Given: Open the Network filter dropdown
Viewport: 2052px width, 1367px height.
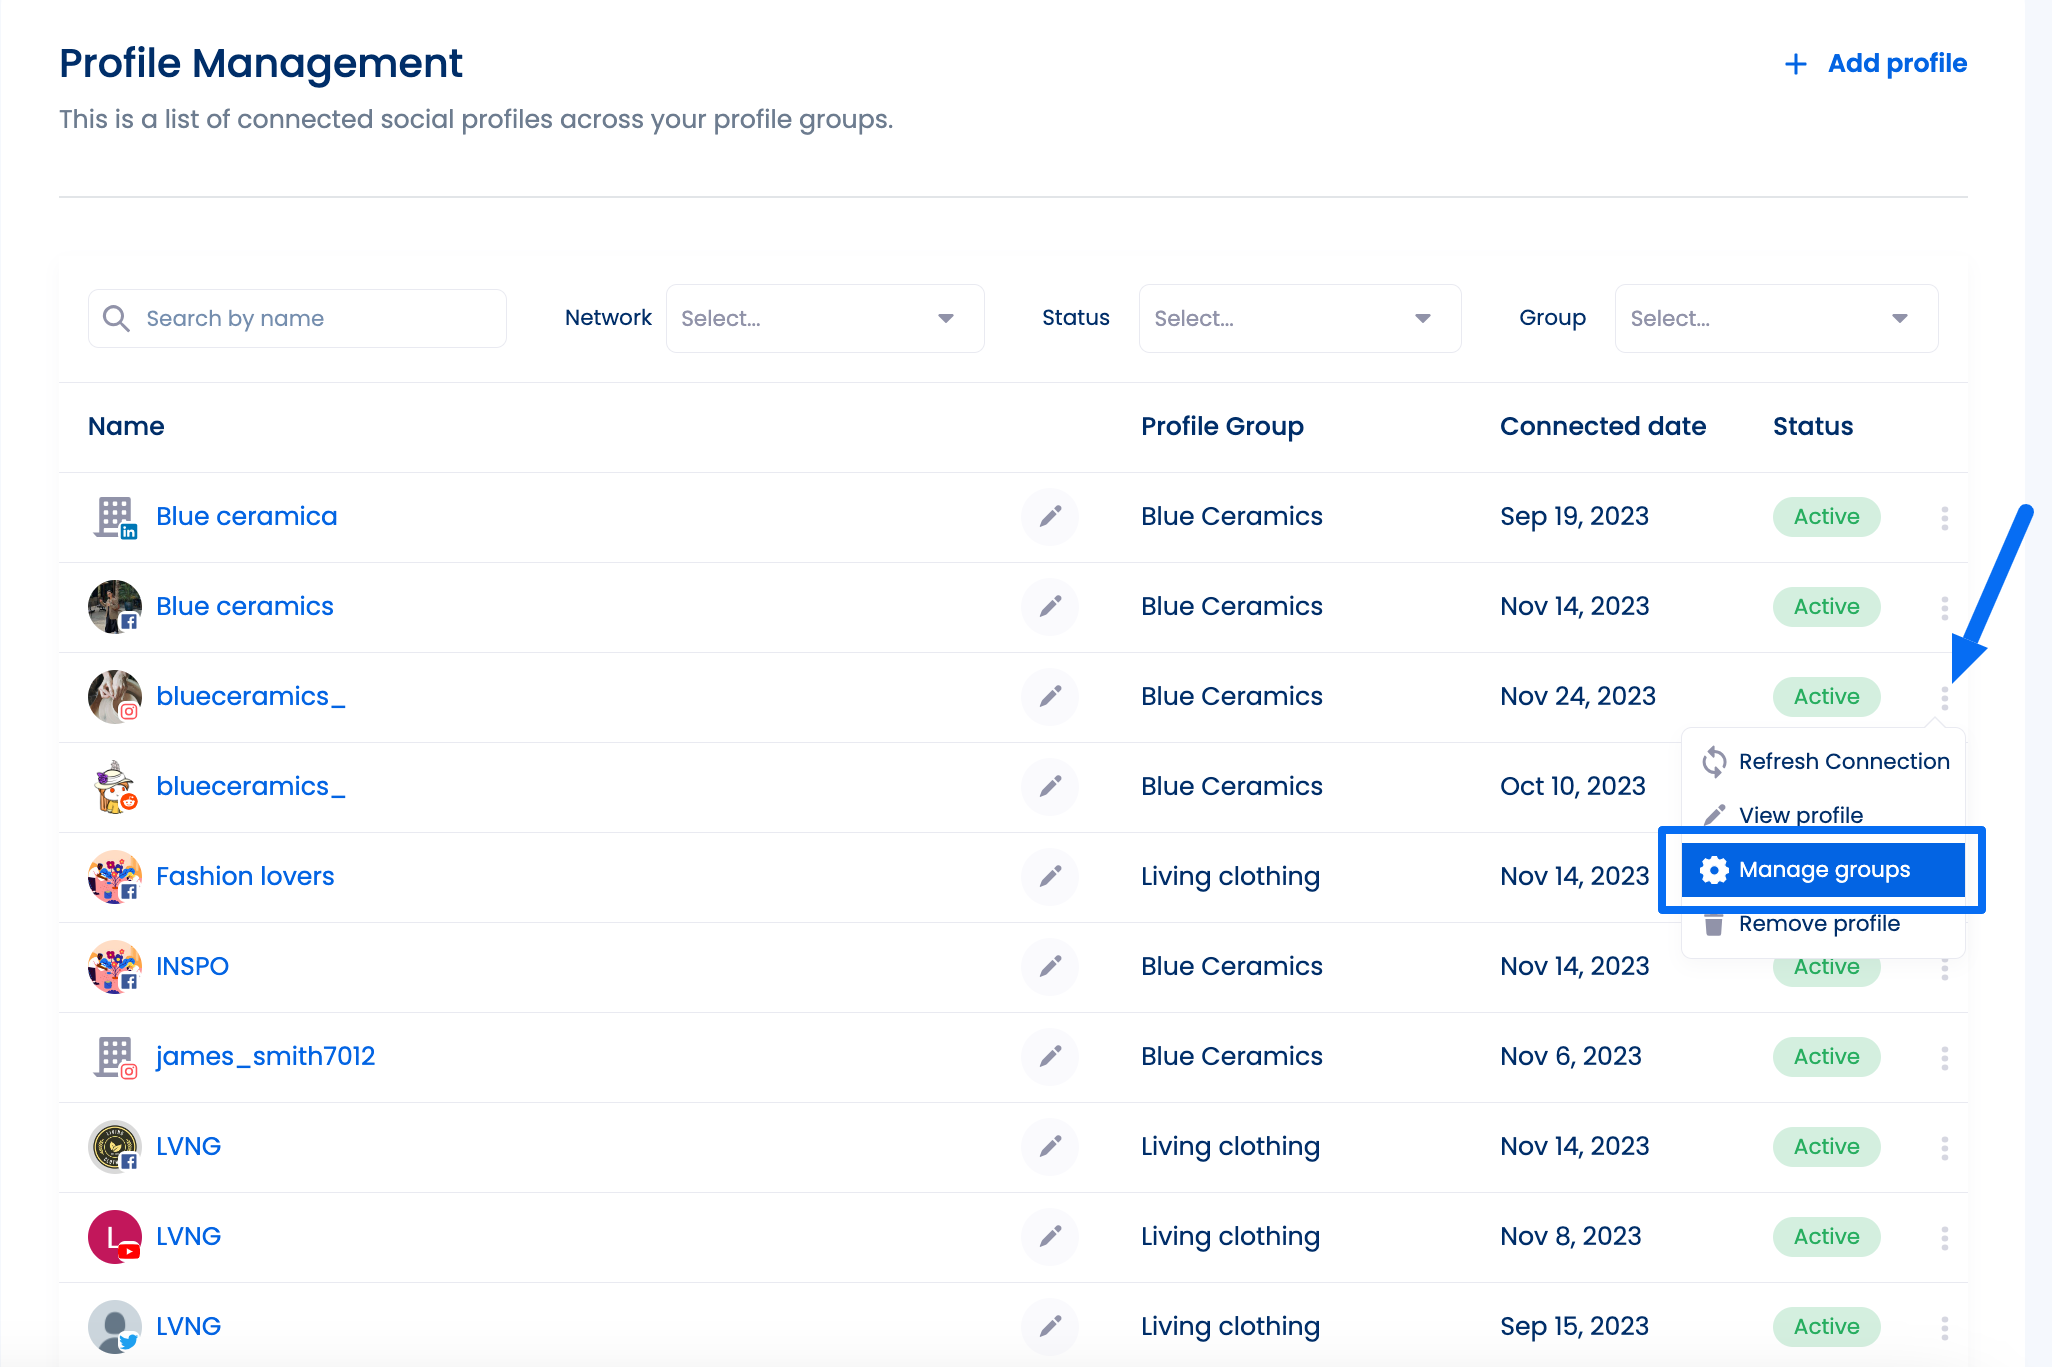Looking at the screenshot, I should 825,318.
